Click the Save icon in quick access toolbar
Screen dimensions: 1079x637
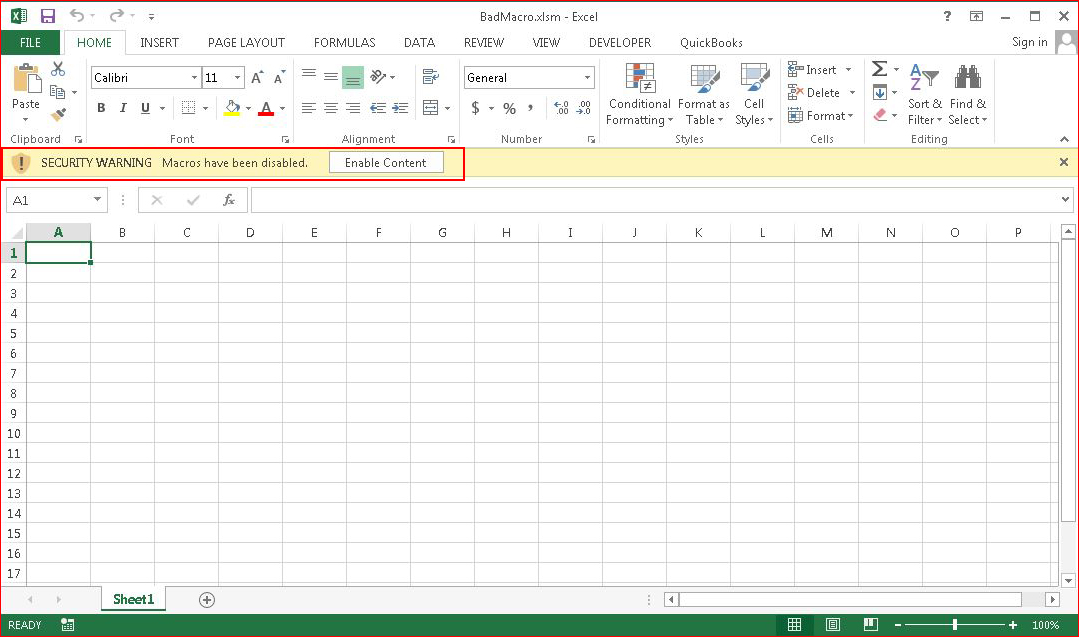click(47, 16)
